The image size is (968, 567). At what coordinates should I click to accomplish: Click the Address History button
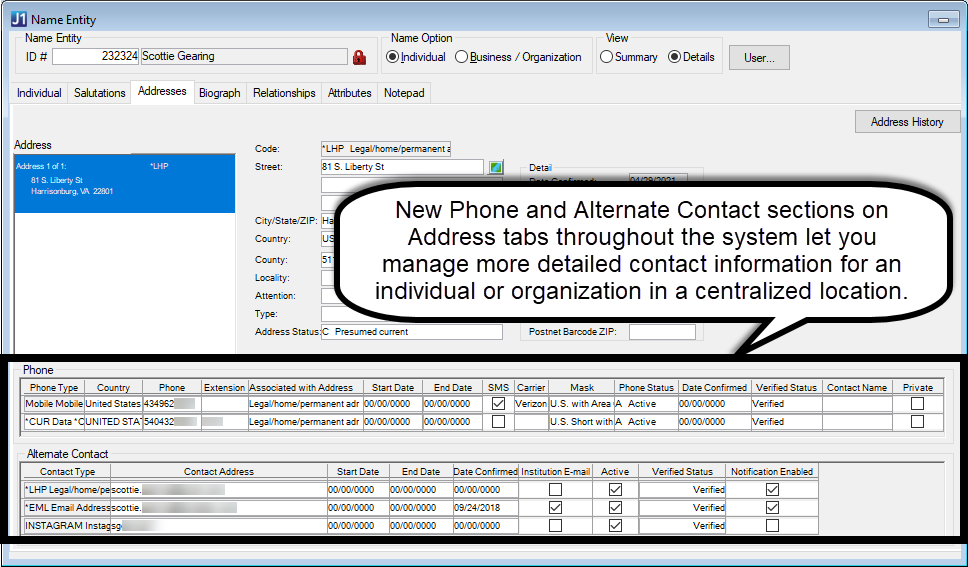906,122
